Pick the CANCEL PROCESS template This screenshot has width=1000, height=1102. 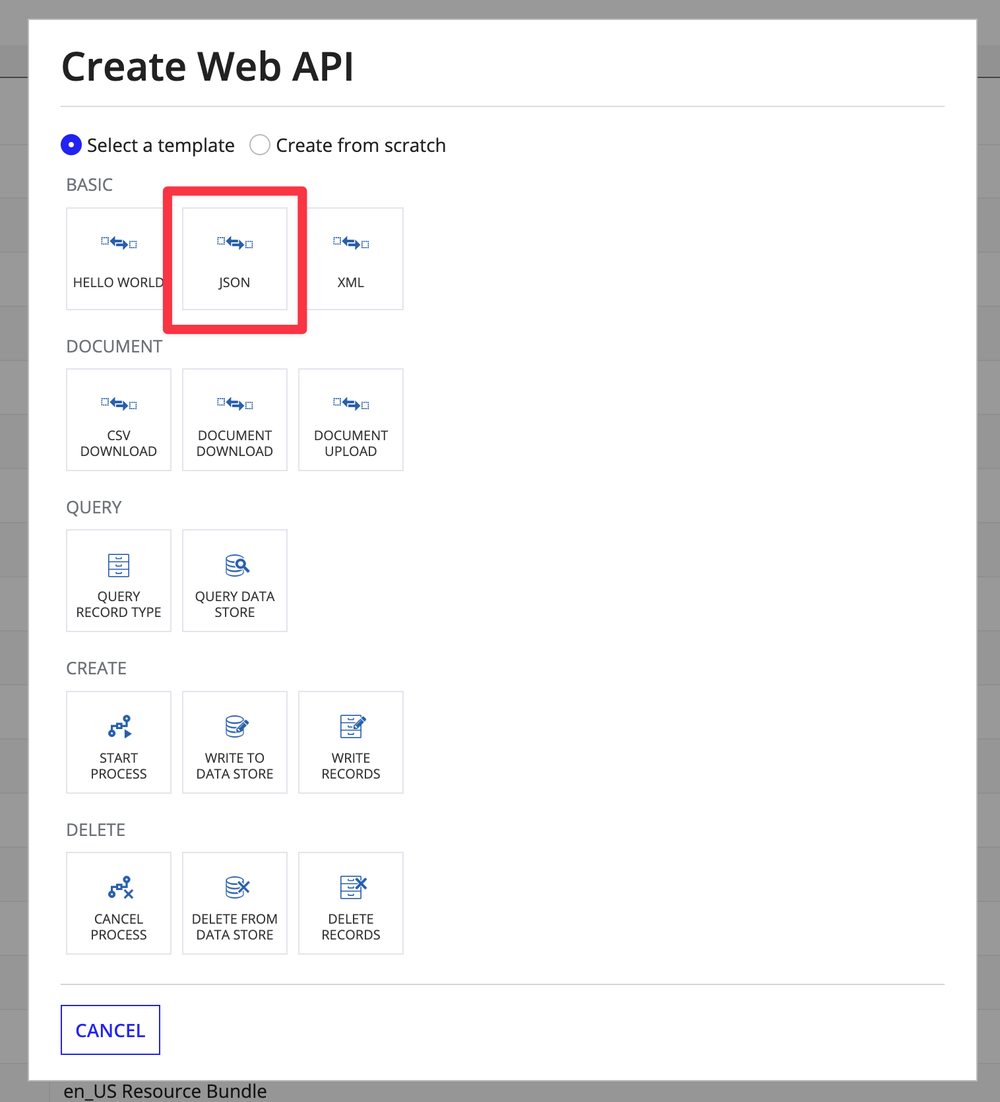(118, 903)
